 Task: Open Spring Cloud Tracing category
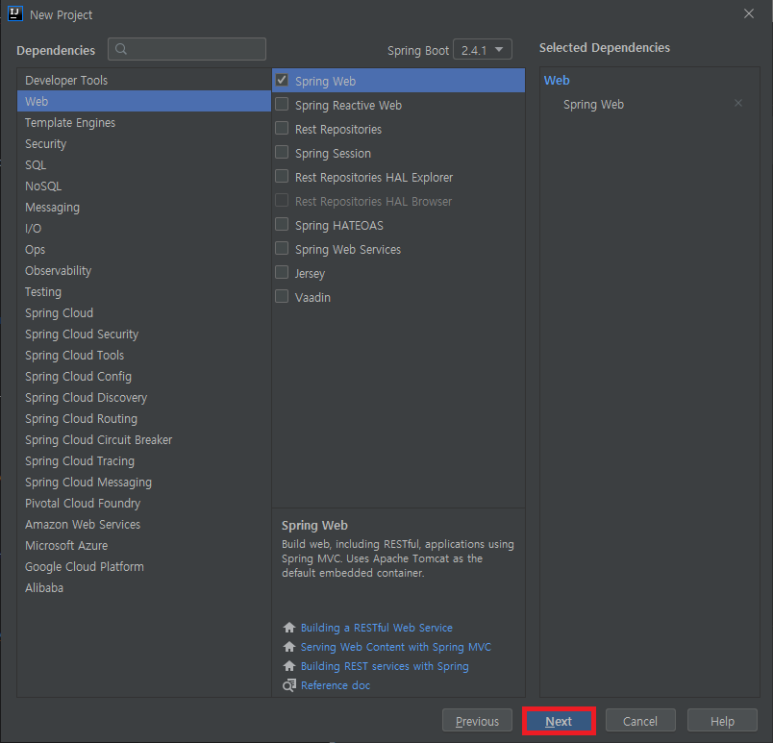pyautogui.click(x=144, y=461)
